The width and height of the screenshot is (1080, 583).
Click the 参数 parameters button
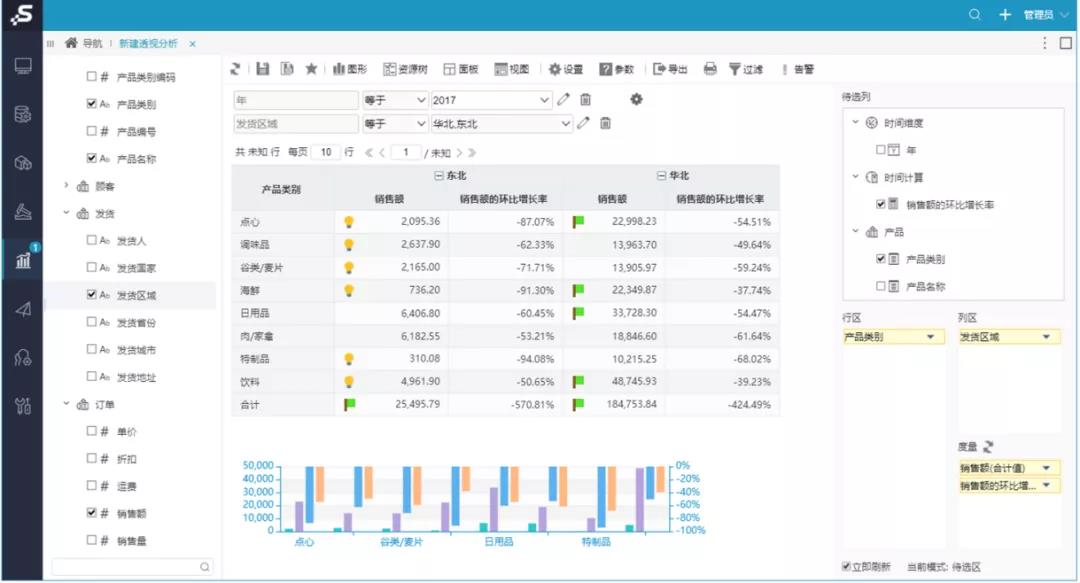(616, 69)
